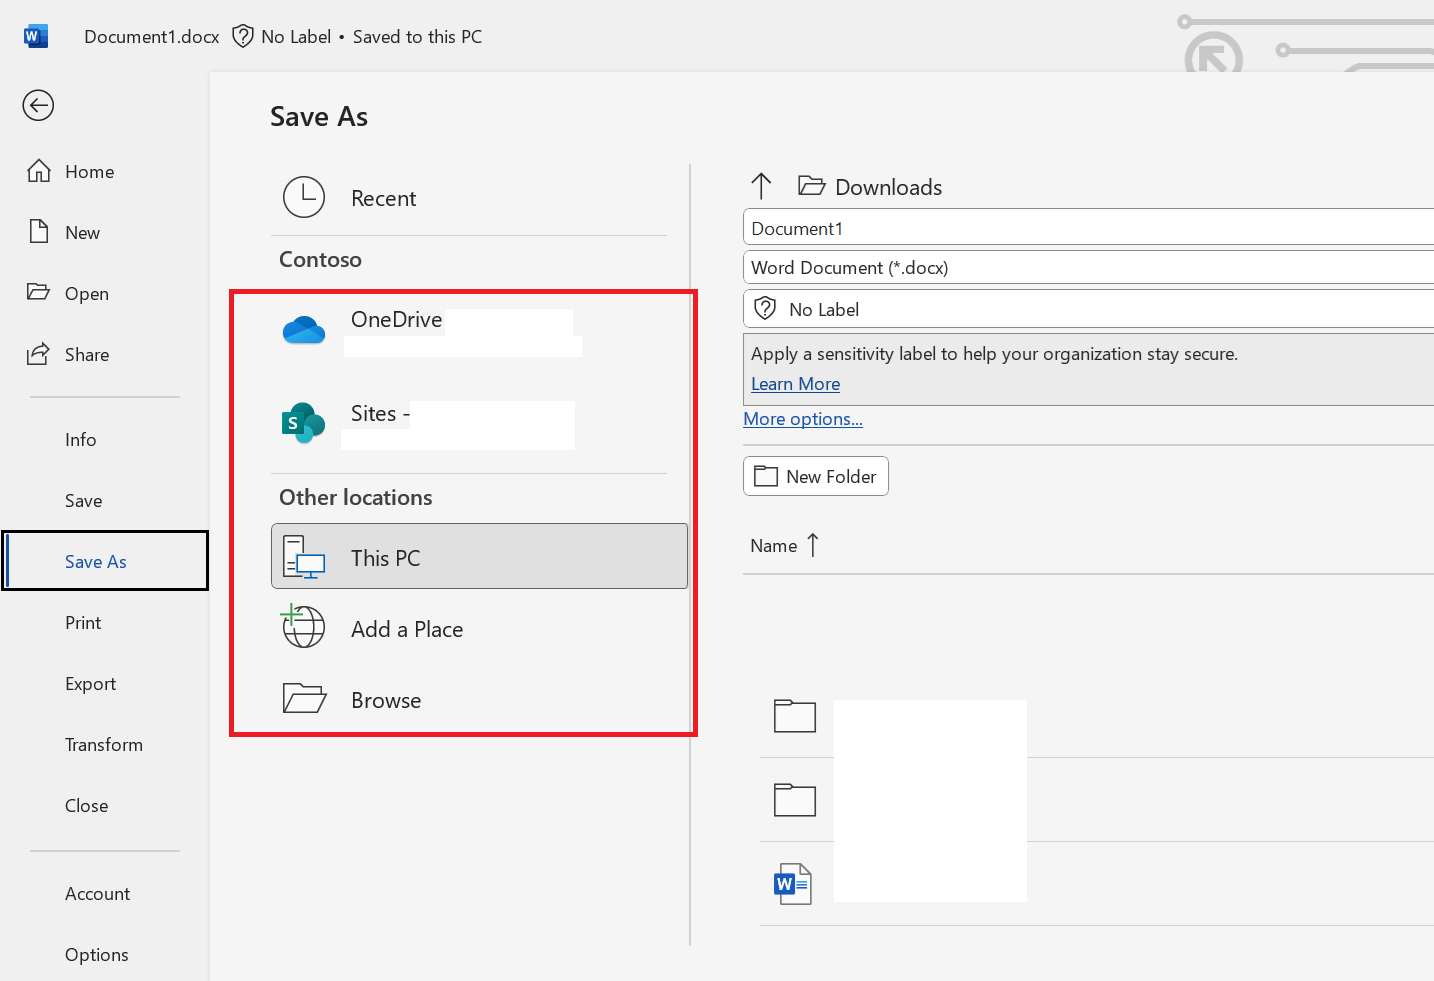Image resolution: width=1434 pixels, height=981 pixels.
Task: Select the Word document icon in the file list
Action: coord(793,884)
